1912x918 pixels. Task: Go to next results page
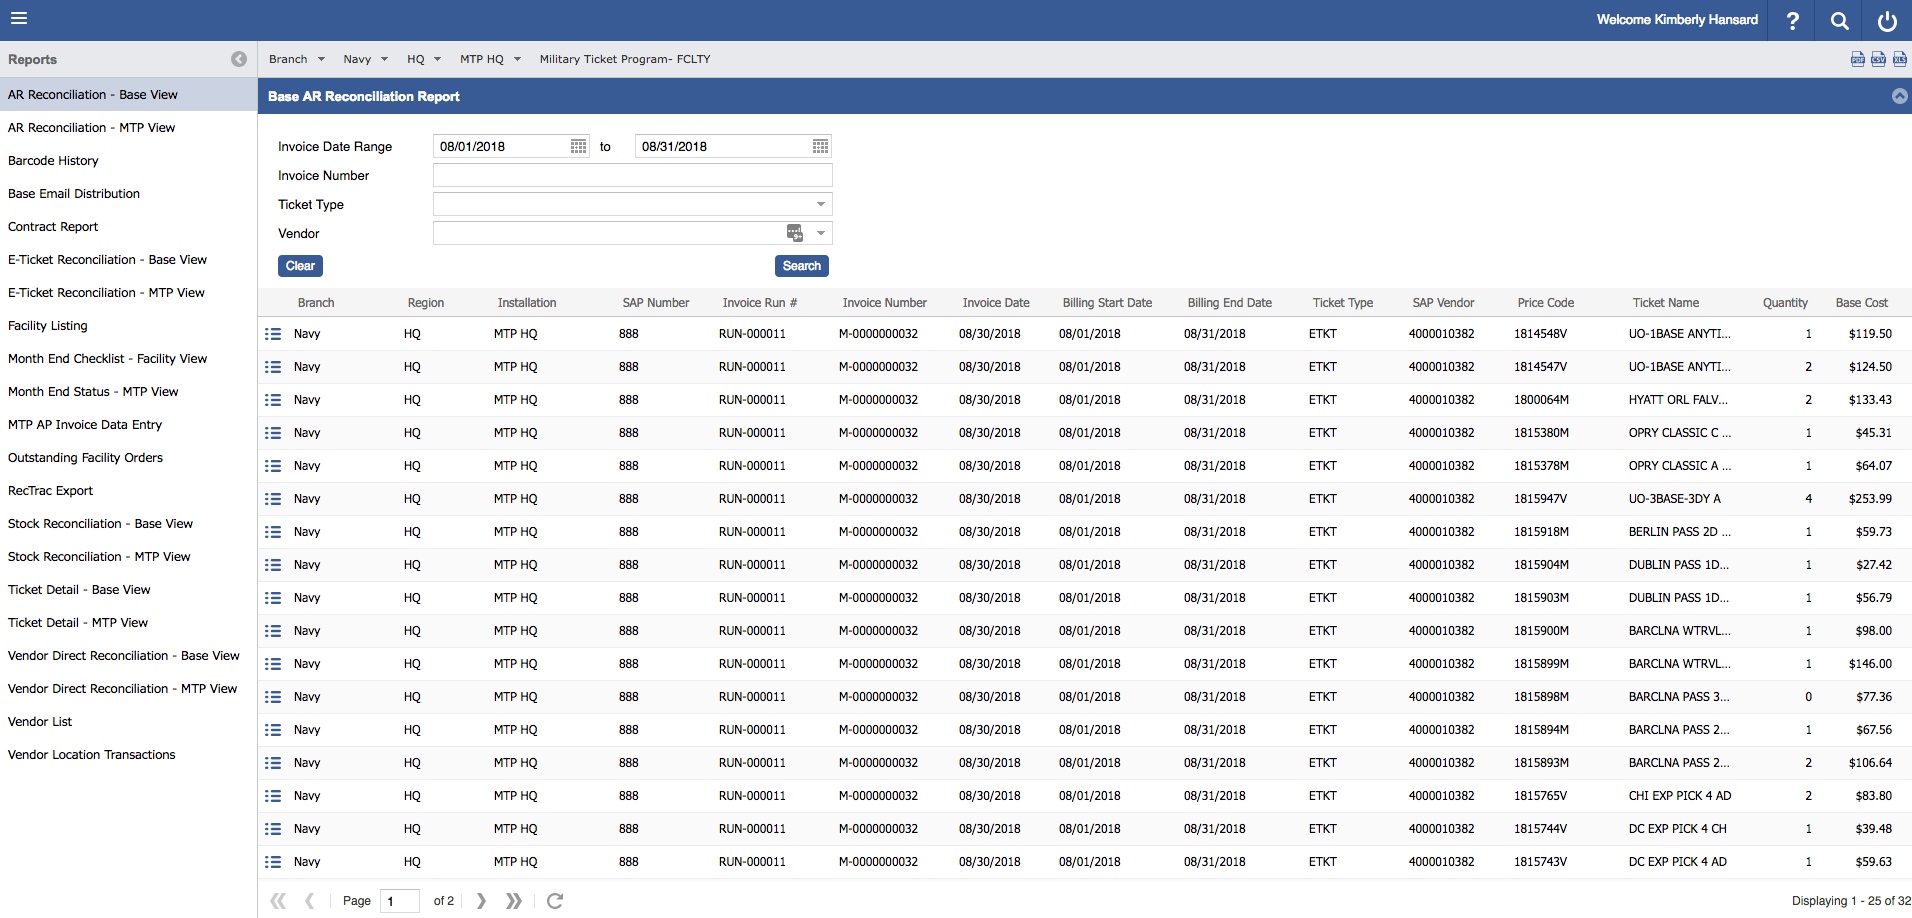click(x=481, y=901)
